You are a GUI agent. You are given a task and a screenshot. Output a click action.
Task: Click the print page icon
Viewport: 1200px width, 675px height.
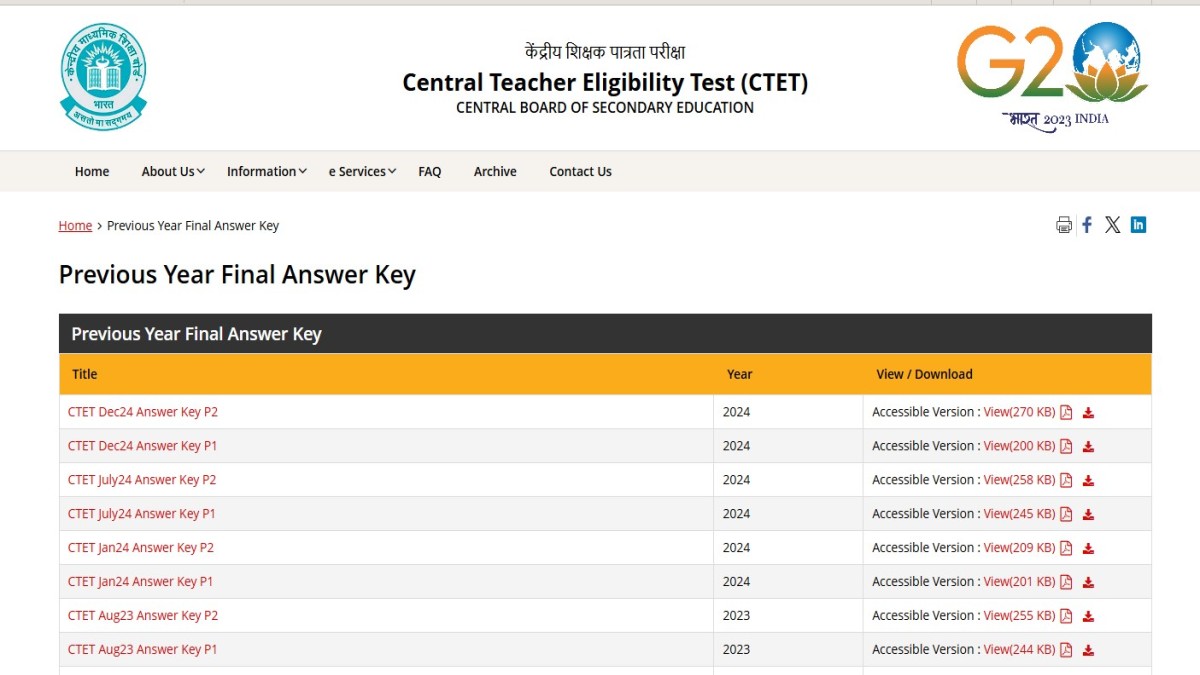point(1063,225)
